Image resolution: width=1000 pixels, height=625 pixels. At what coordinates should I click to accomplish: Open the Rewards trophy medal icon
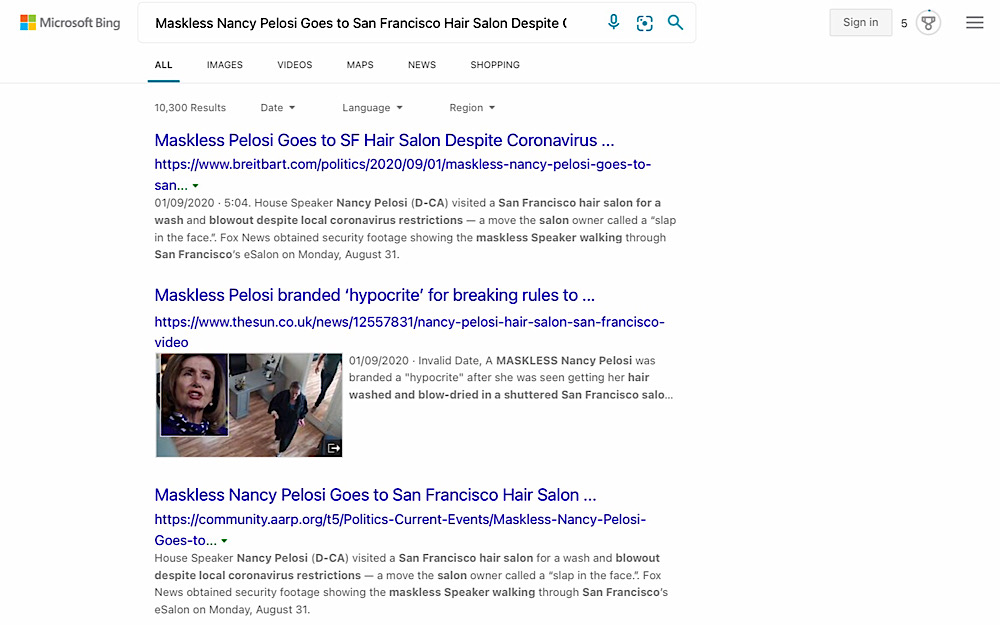coord(929,23)
